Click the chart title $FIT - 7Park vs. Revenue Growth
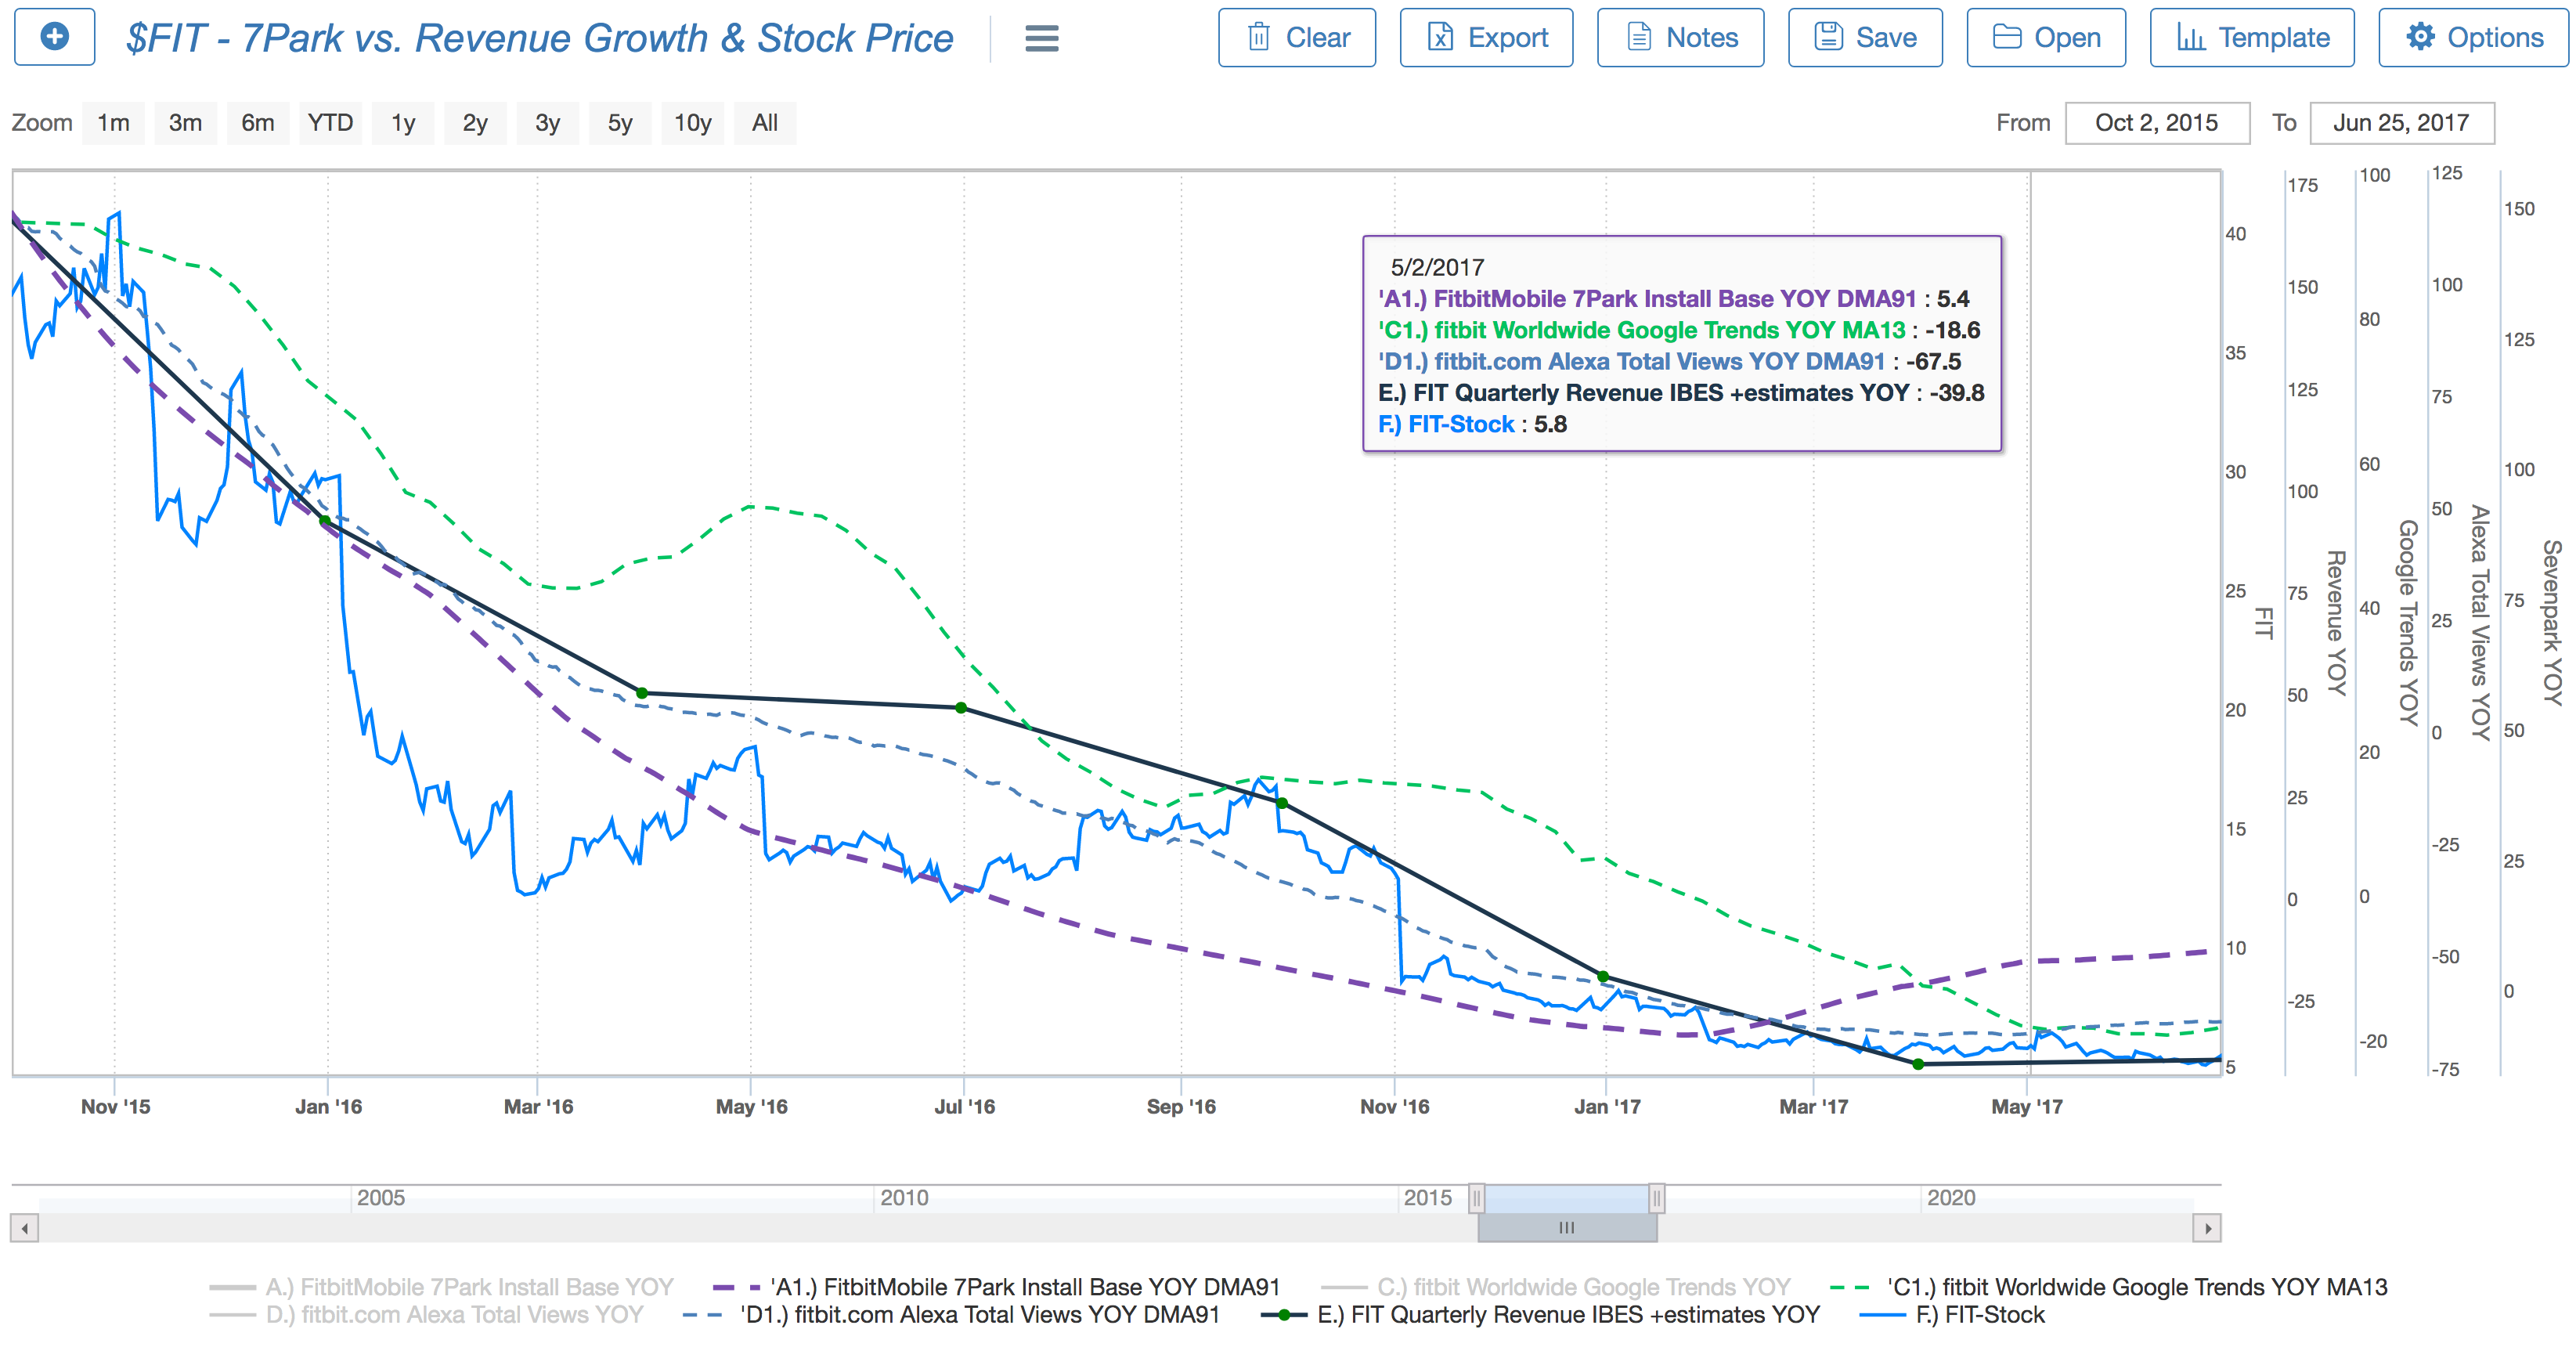 tap(540, 38)
